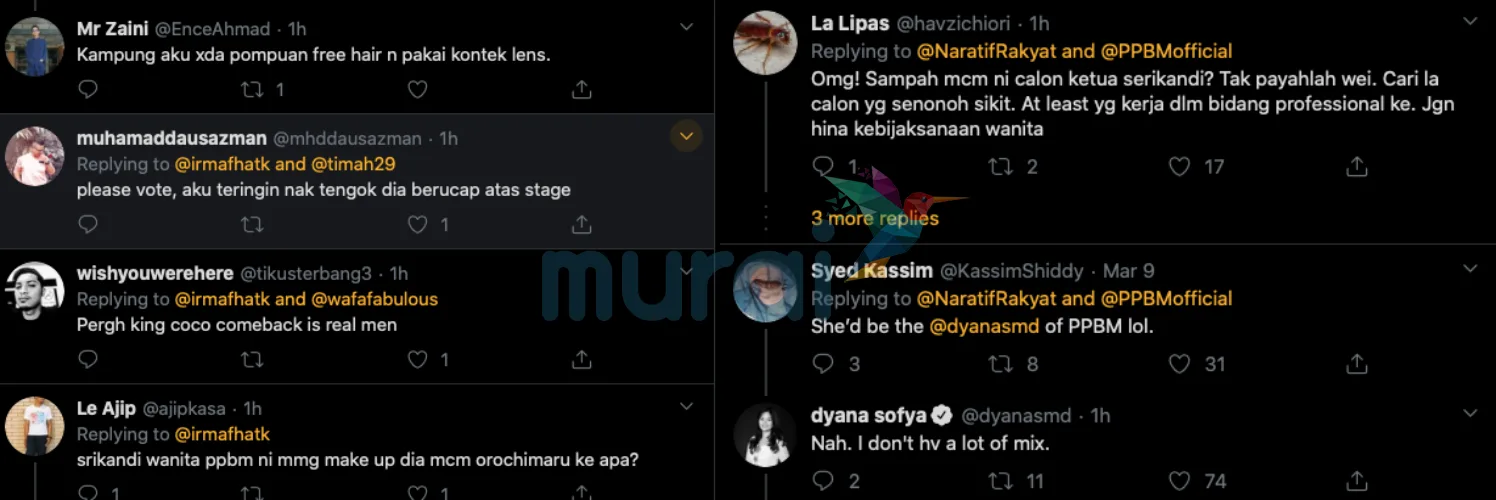Viewport: 1496px width, 500px height.
Task: Retweet Mr Zaini's kampung tweet
Action: (x=252, y=90)
